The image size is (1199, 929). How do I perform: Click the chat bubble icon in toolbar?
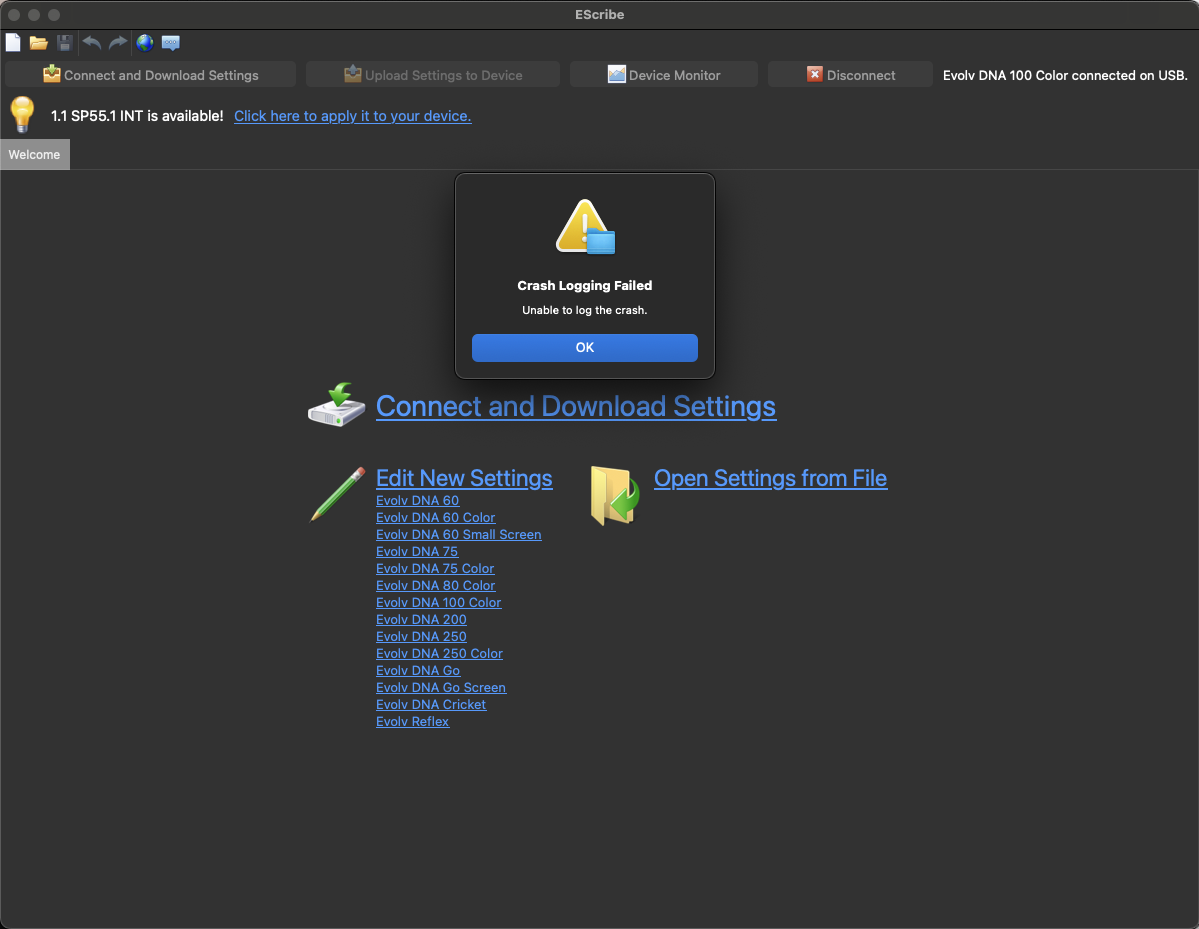[171, 43]
